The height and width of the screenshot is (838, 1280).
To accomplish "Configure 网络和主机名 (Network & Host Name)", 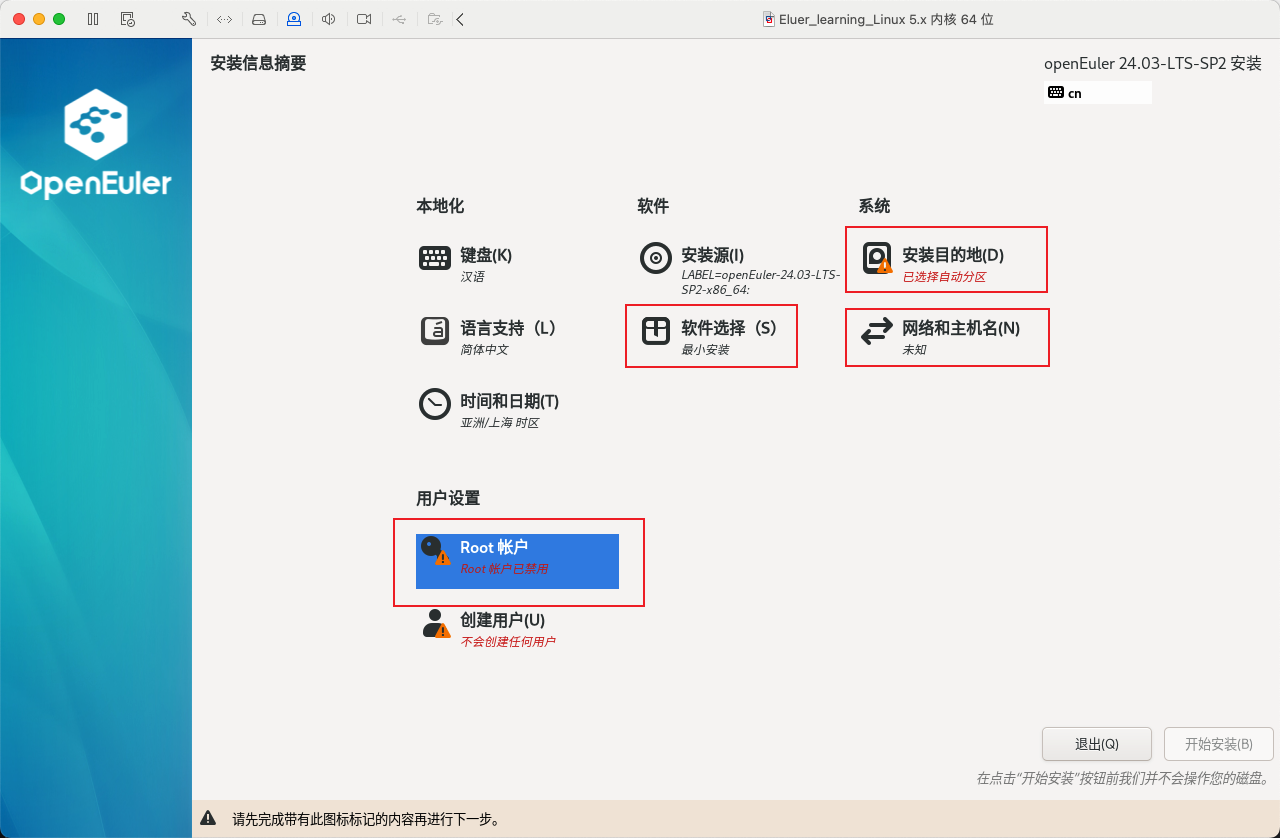I will (x=945, y=336).
